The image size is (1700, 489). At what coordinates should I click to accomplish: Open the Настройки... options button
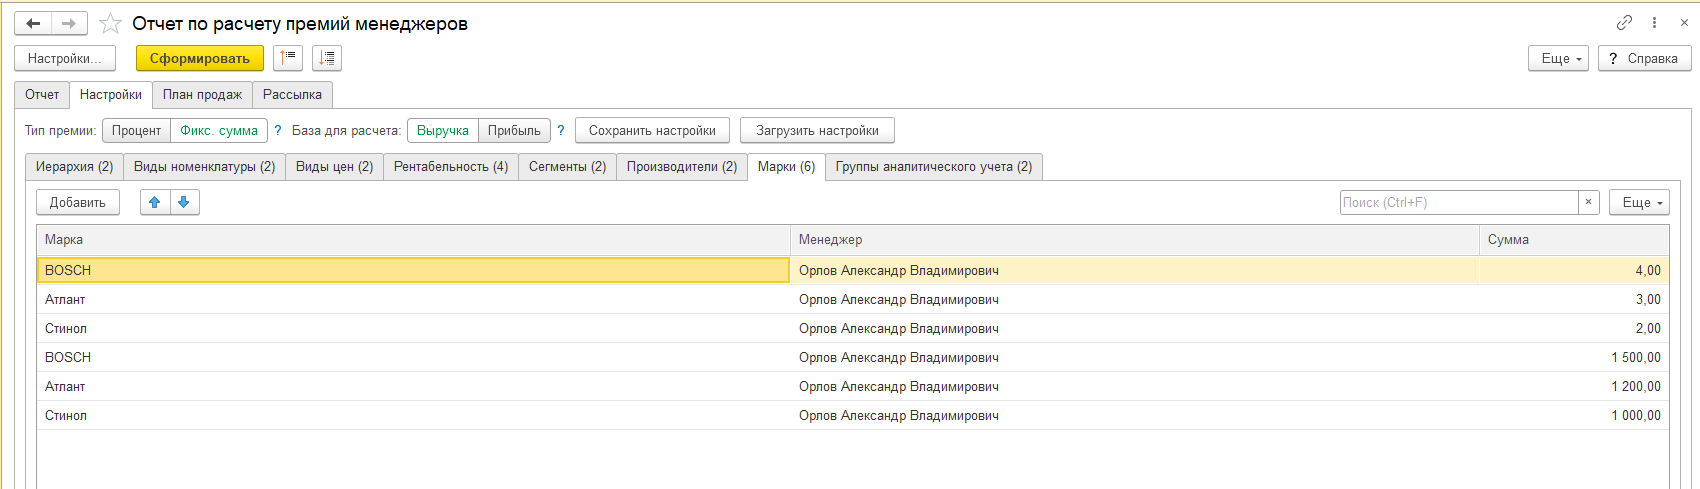pos(65,58)
